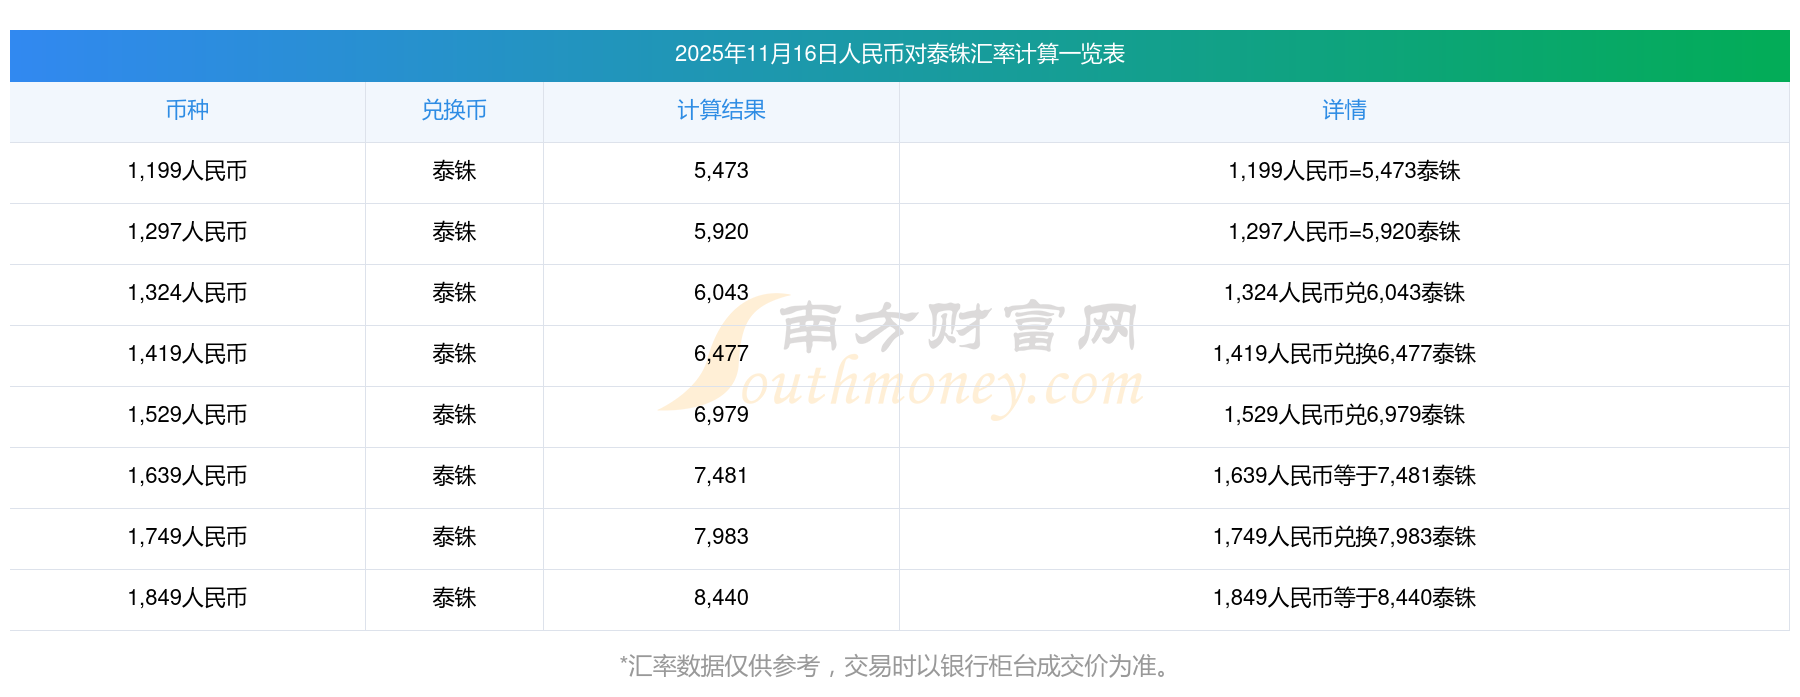Click the 计算结果 column header
This screenshot has width=1800, height=697.
(721, 111)
